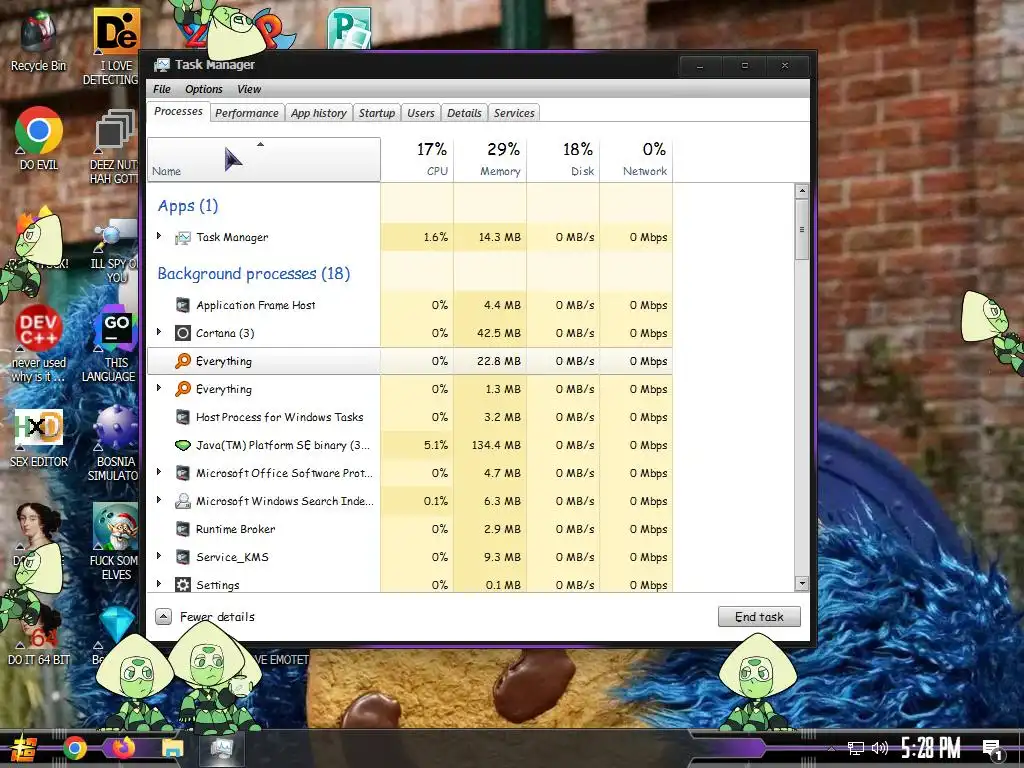
Task: Open the Publisher icon above Task Manager
Action: point(349,29)
